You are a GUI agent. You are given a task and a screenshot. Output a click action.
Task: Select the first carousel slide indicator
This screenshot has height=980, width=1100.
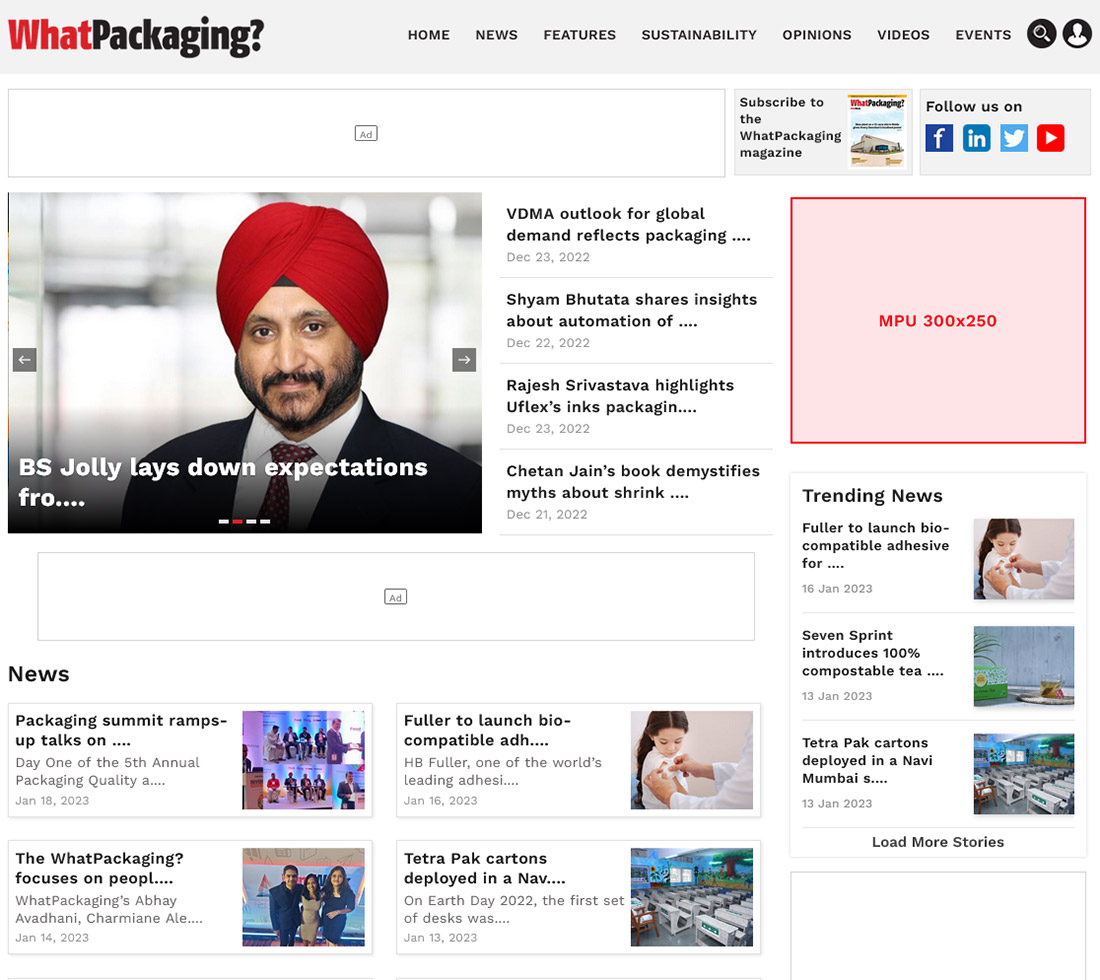(x=223, y=521)
